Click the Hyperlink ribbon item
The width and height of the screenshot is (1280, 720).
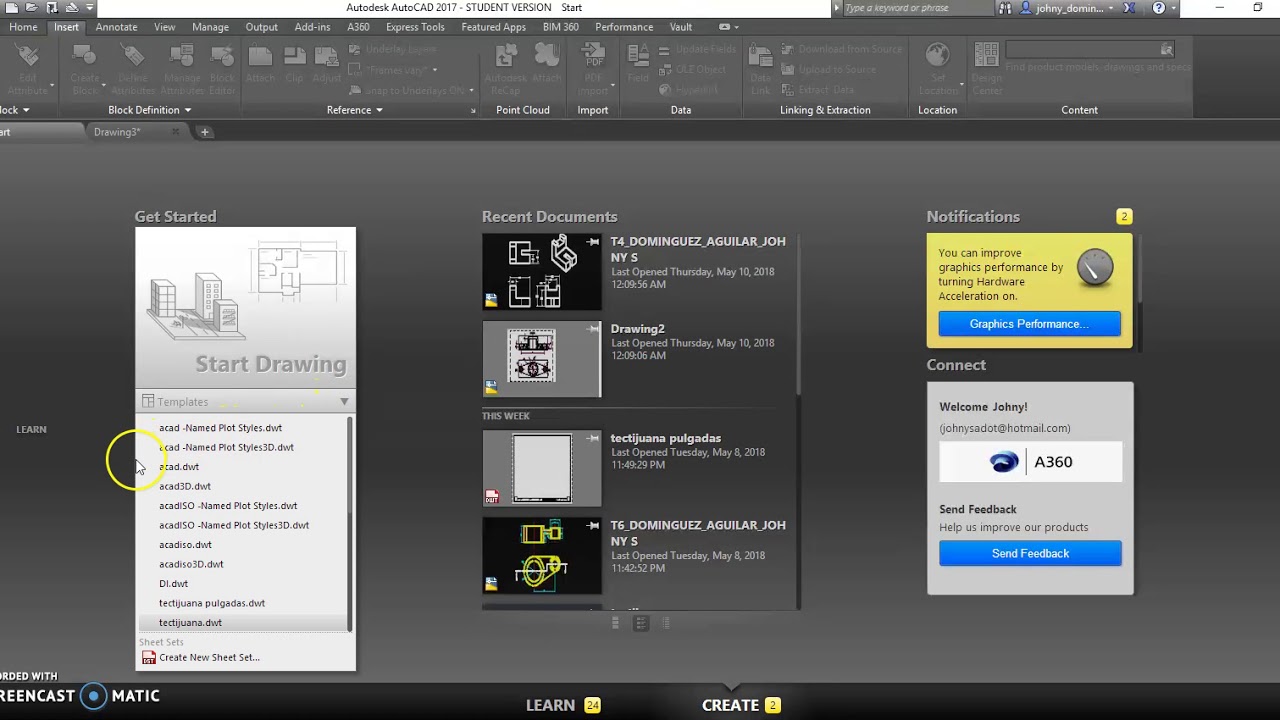click(689, 90)
